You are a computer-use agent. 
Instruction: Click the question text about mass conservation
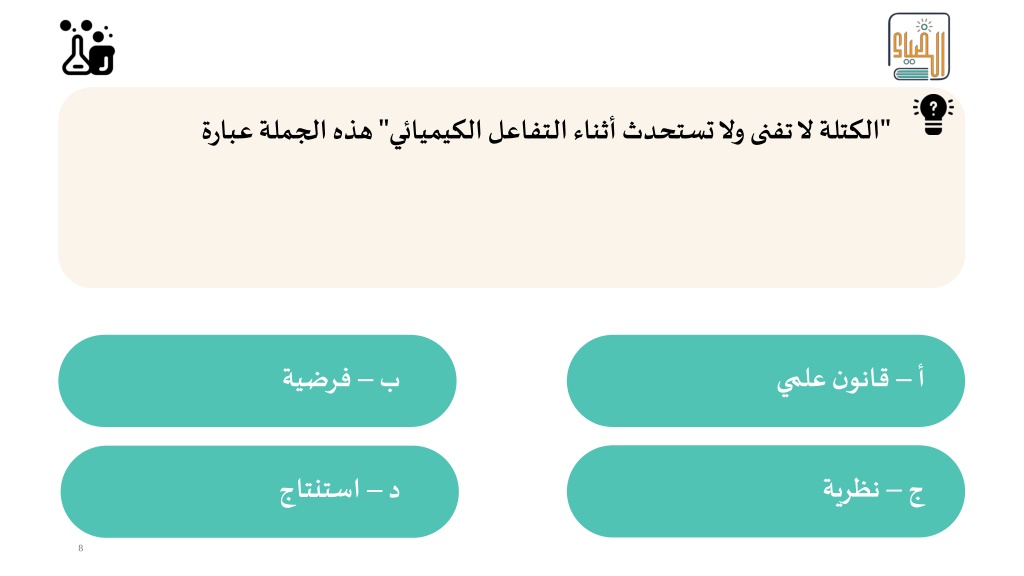click(546, 130)
